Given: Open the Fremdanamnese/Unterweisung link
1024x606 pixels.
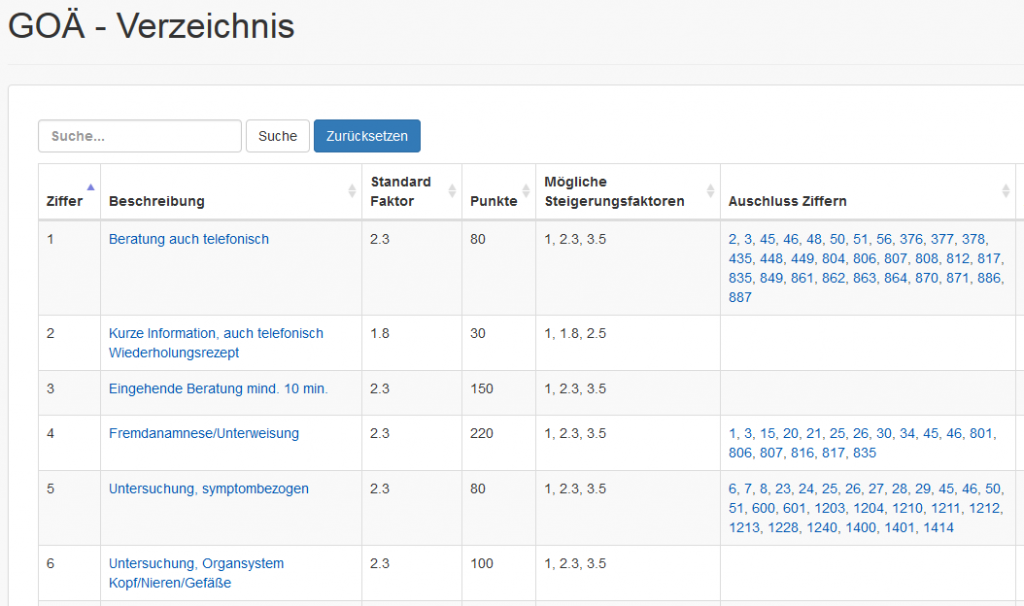Looking at the screenshot, I should pos(203,433).
